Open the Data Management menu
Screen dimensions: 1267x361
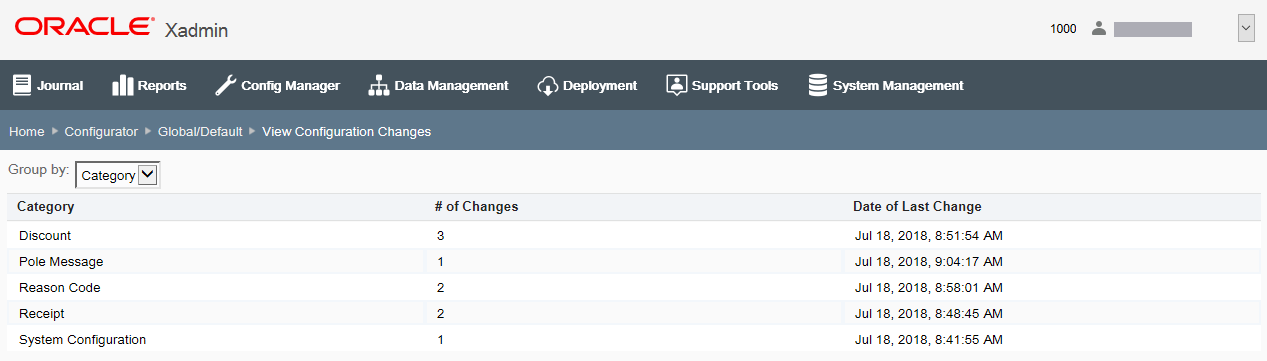[x=438, y=85]
